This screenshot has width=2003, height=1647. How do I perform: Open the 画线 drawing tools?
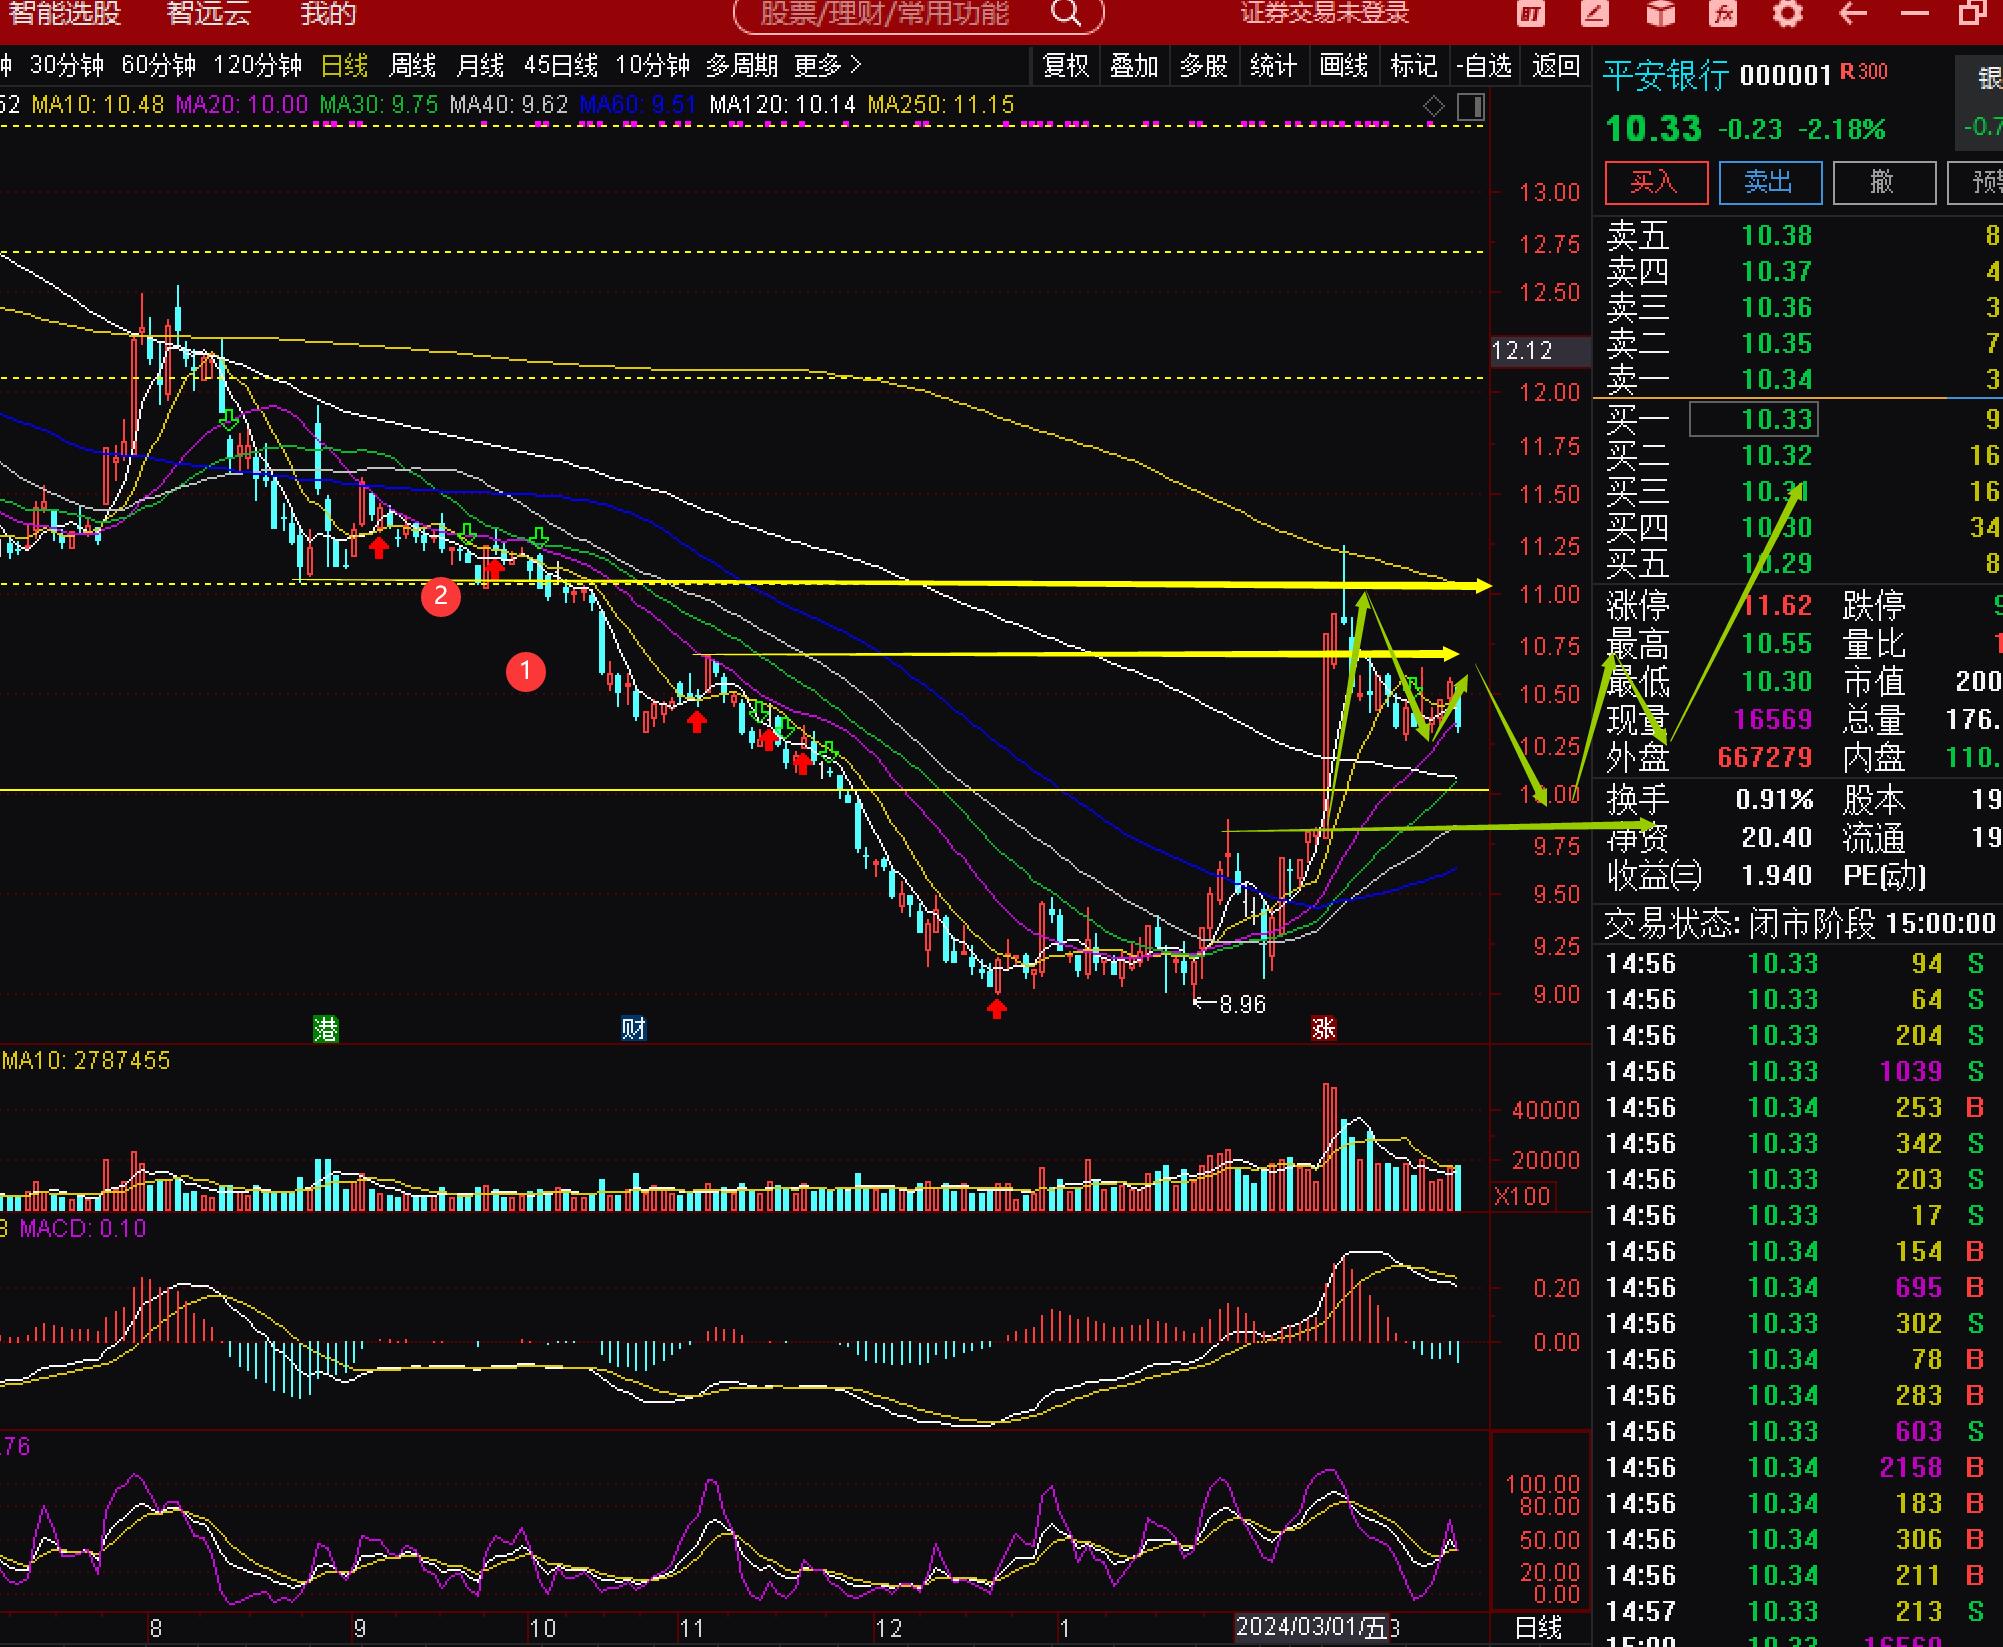click(1343, 66)
